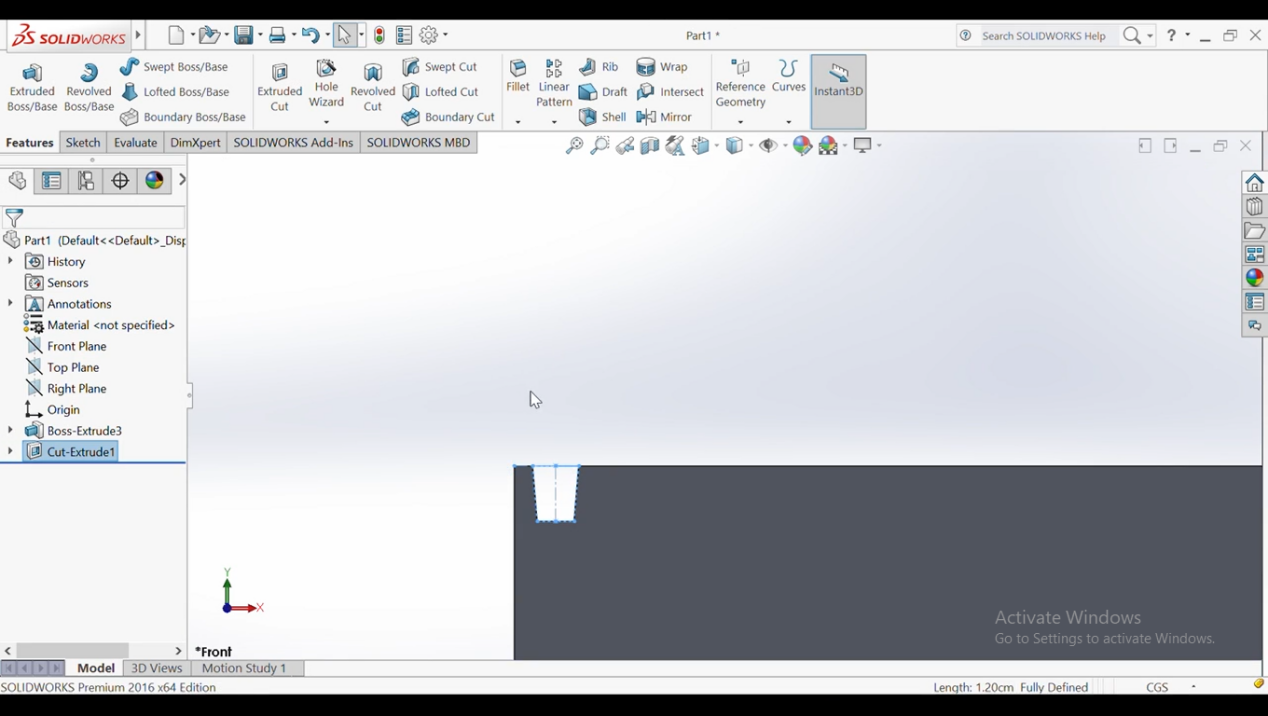Select the Extruded Boss/Base tool
The width and height of the screenshot is (1268, 716).
[x=32, y=88]
